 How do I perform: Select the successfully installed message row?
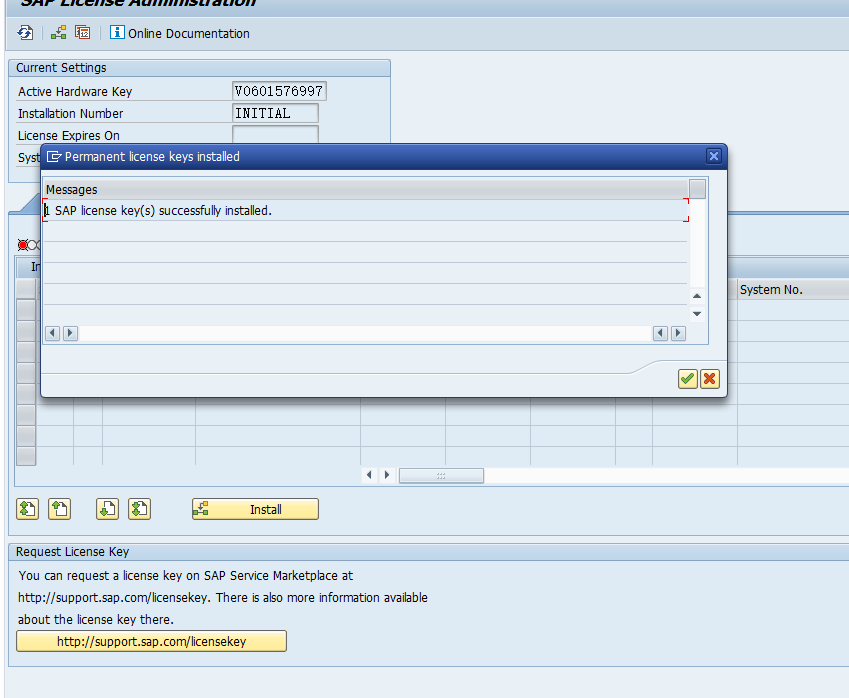coord(365,210)
